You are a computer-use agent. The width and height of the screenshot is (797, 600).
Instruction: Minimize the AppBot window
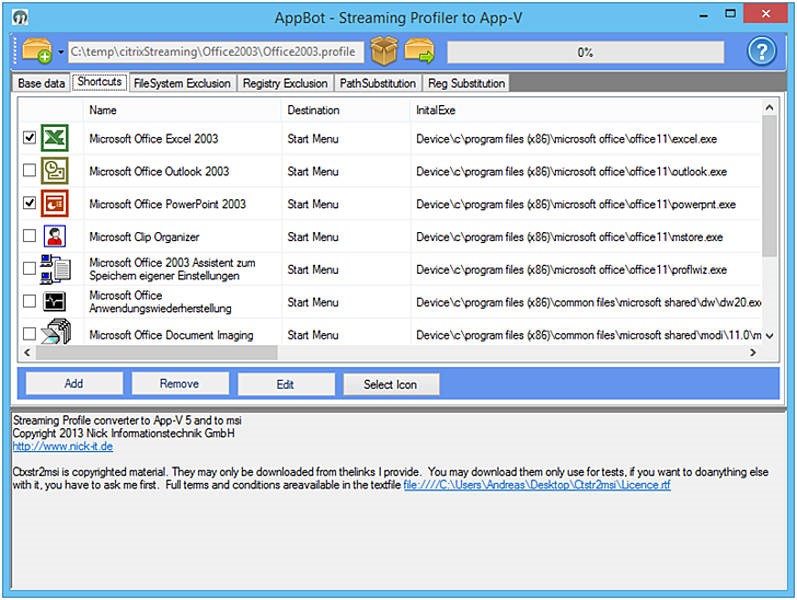[703, 15]
